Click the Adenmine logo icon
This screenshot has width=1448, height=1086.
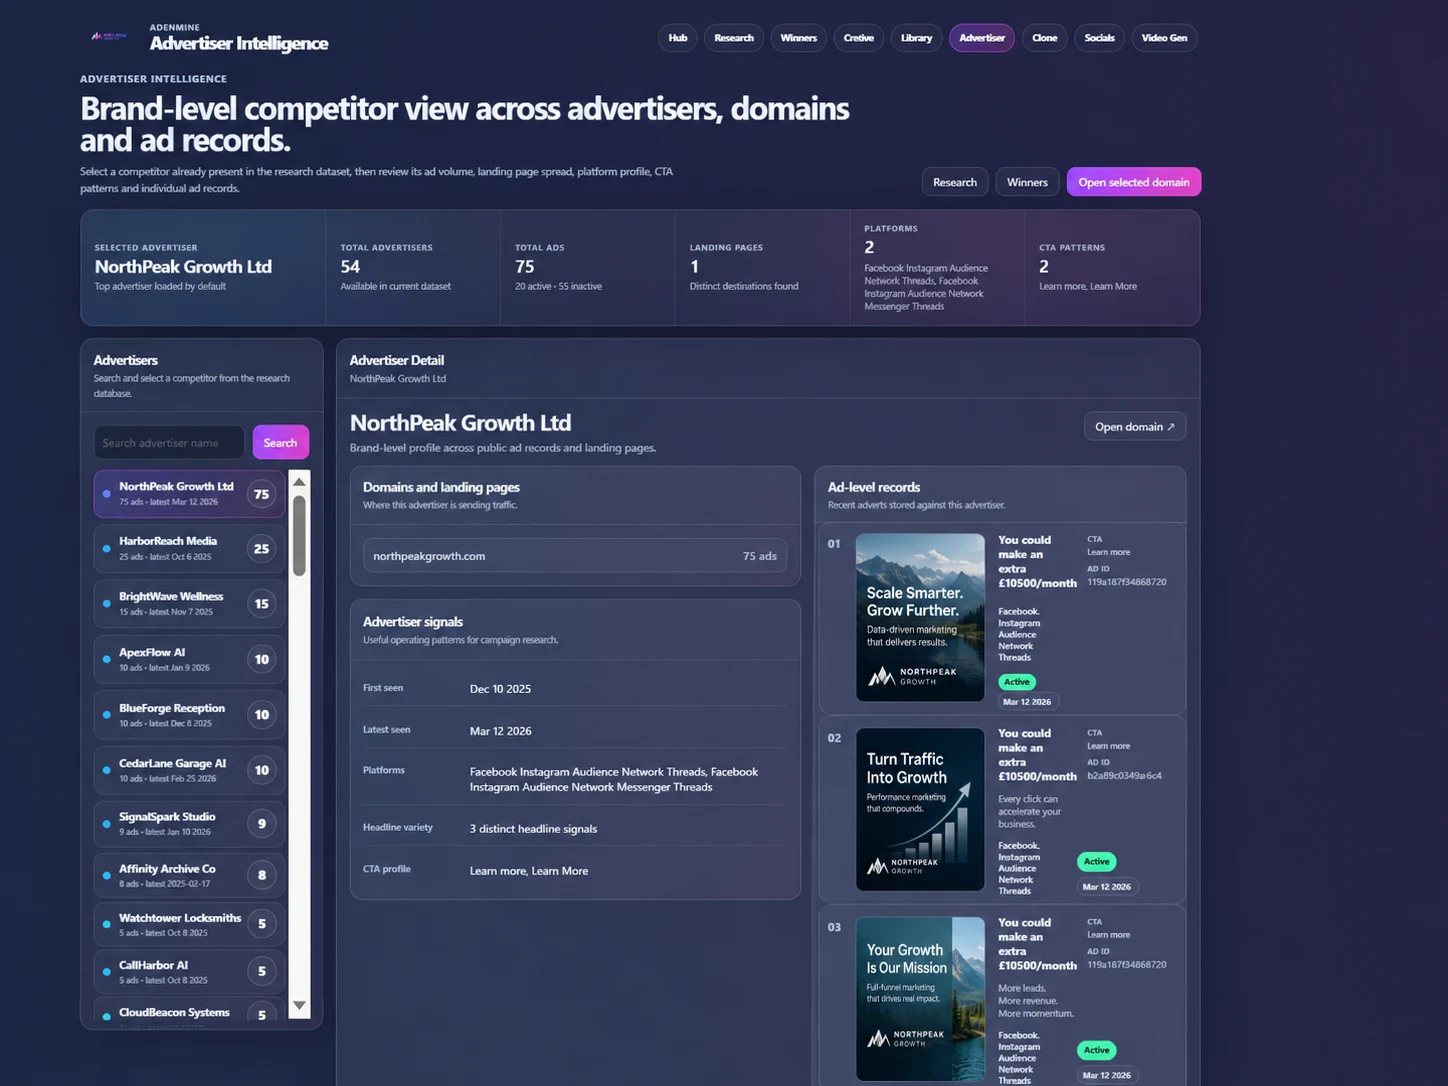click(108, 36)
